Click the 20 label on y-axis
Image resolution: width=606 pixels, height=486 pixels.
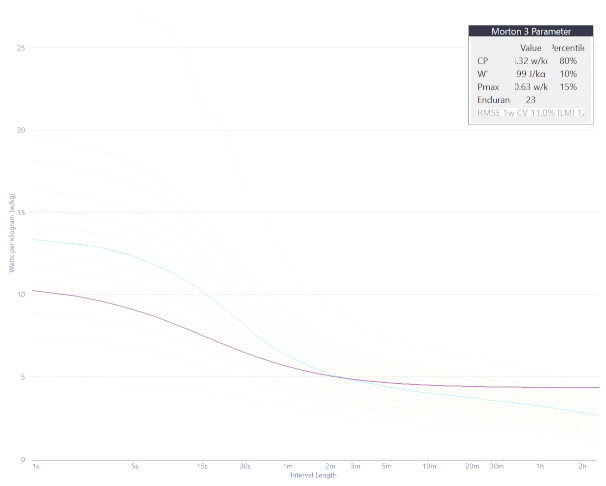pos(21,130)
